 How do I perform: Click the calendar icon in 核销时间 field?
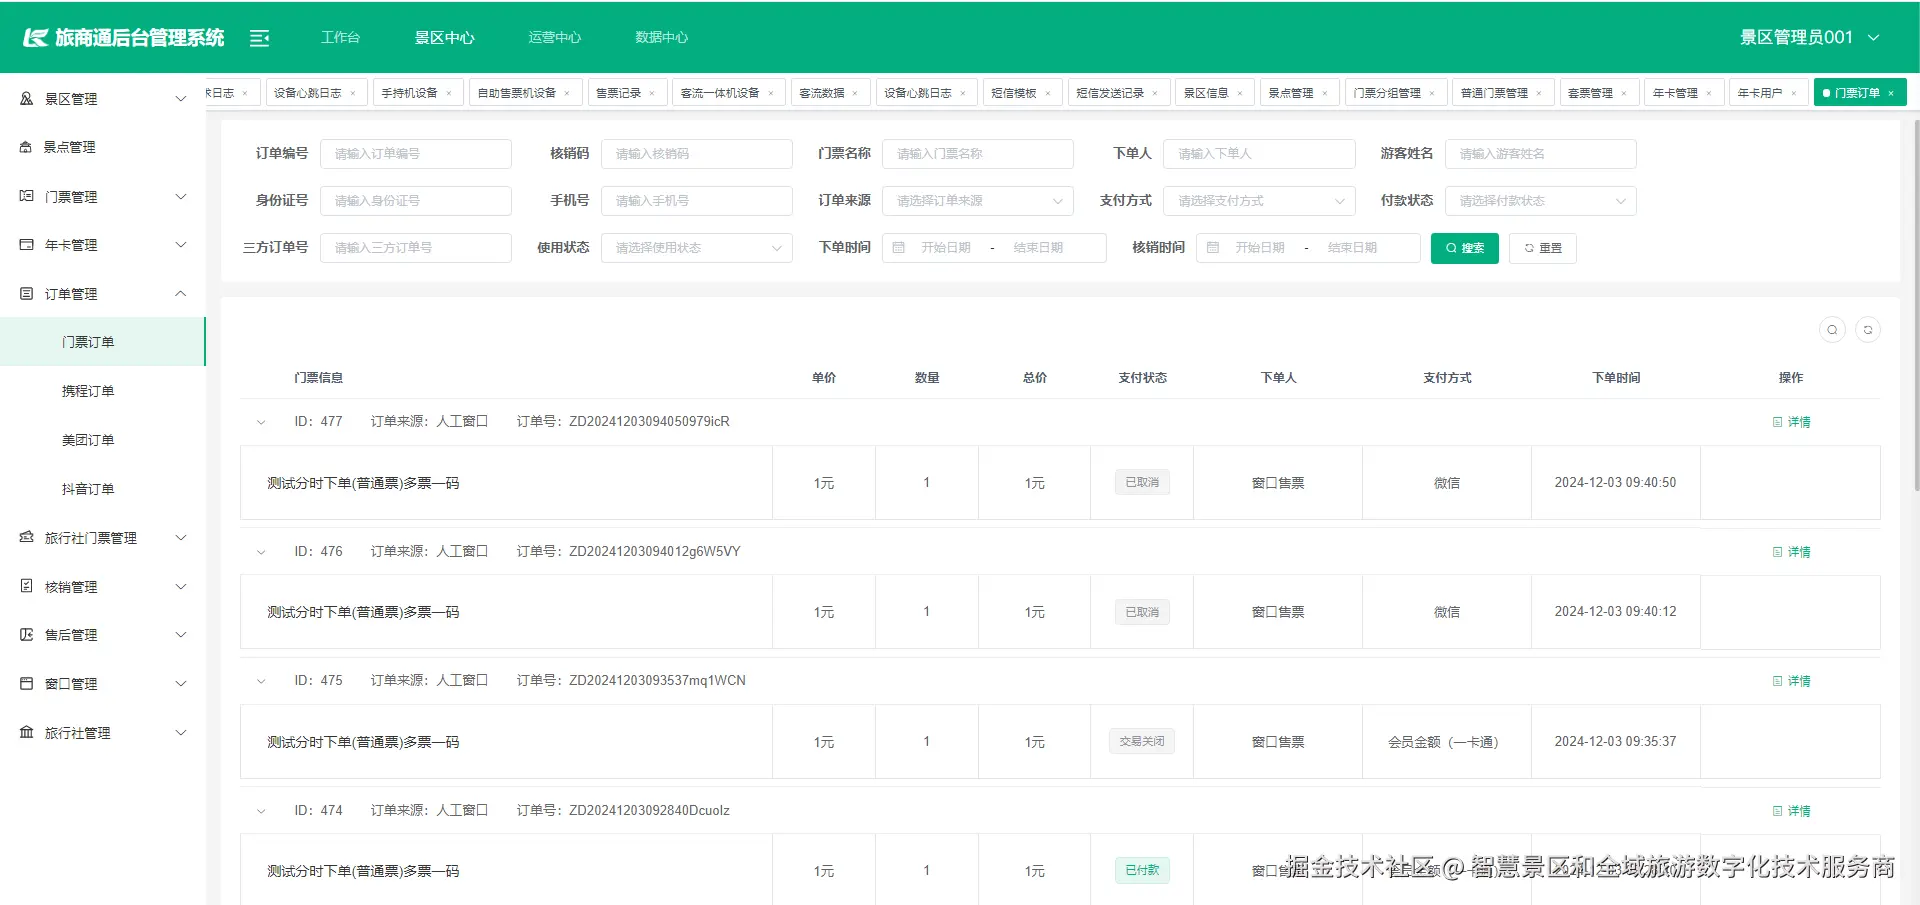coord(1213,247)
